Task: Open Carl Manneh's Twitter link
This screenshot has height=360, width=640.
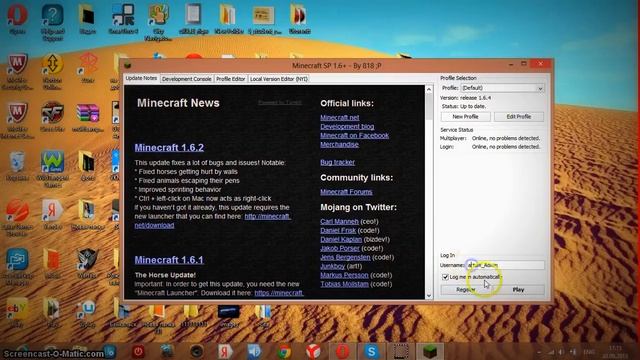Action: 339,221
